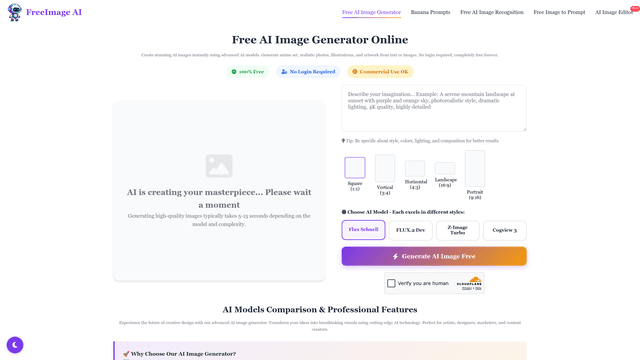Select the Vertical (3:4) aspect ratio
This screenshot has height=360, width=640.
385,175
